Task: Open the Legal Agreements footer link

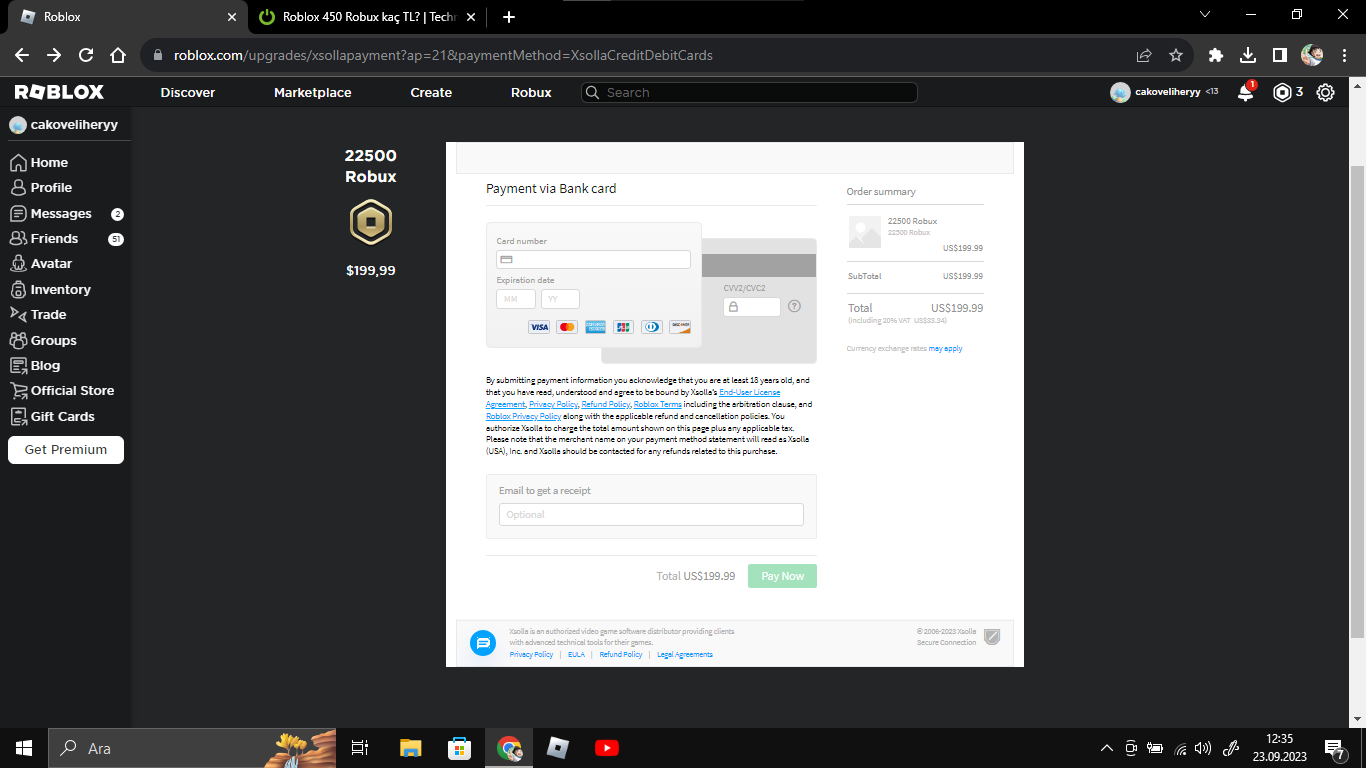Action: [x=685, y=655]
